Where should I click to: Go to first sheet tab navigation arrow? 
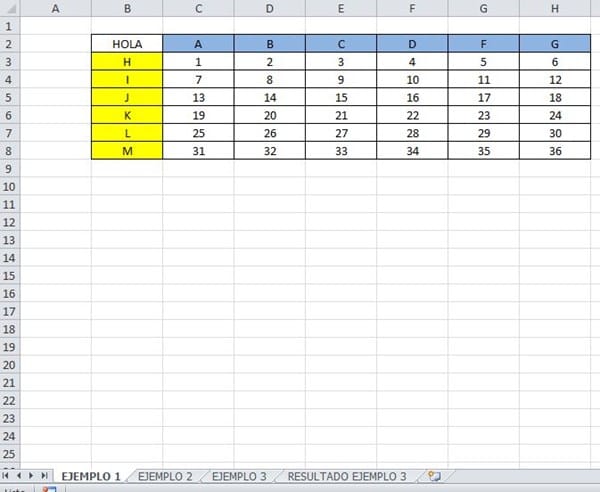5,476
